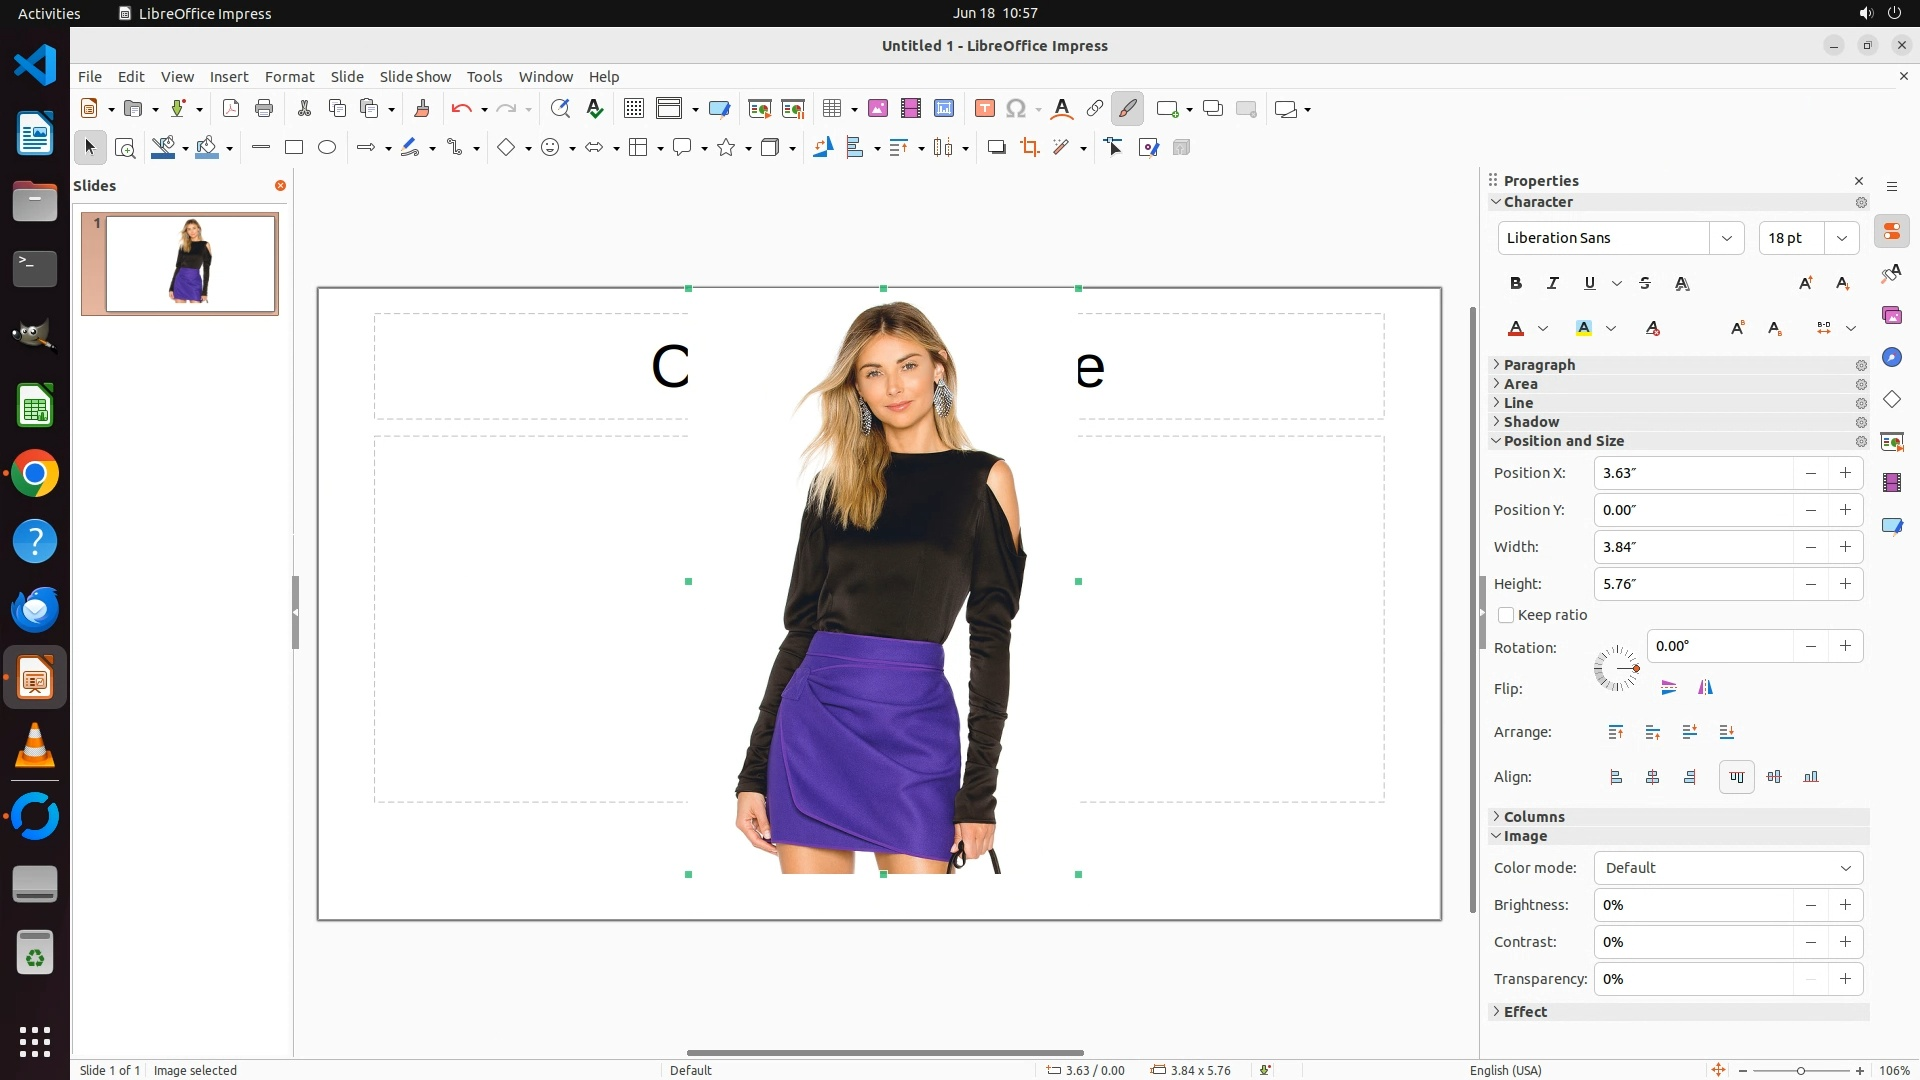The image size is (1920, 1080).
Task: Open the Gallery sidebar deck
Action: tap(1891, 316)
